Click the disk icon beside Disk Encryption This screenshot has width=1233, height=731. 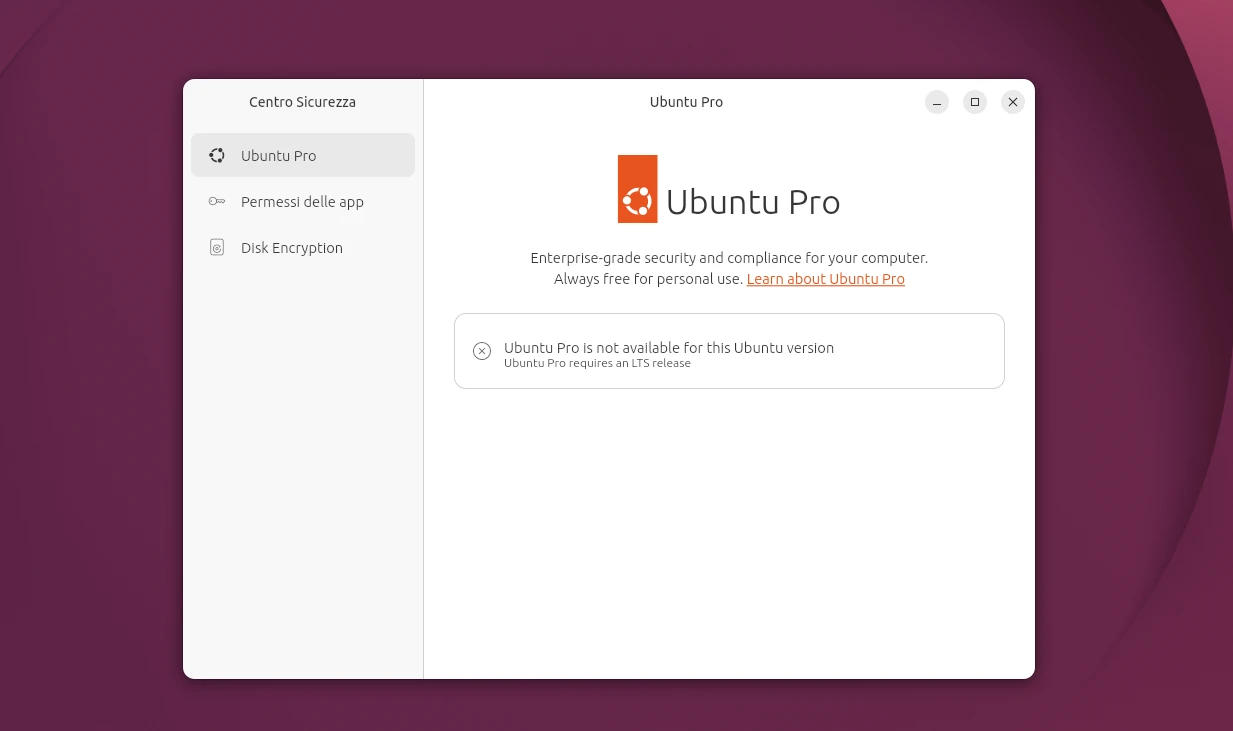(217, 247)
